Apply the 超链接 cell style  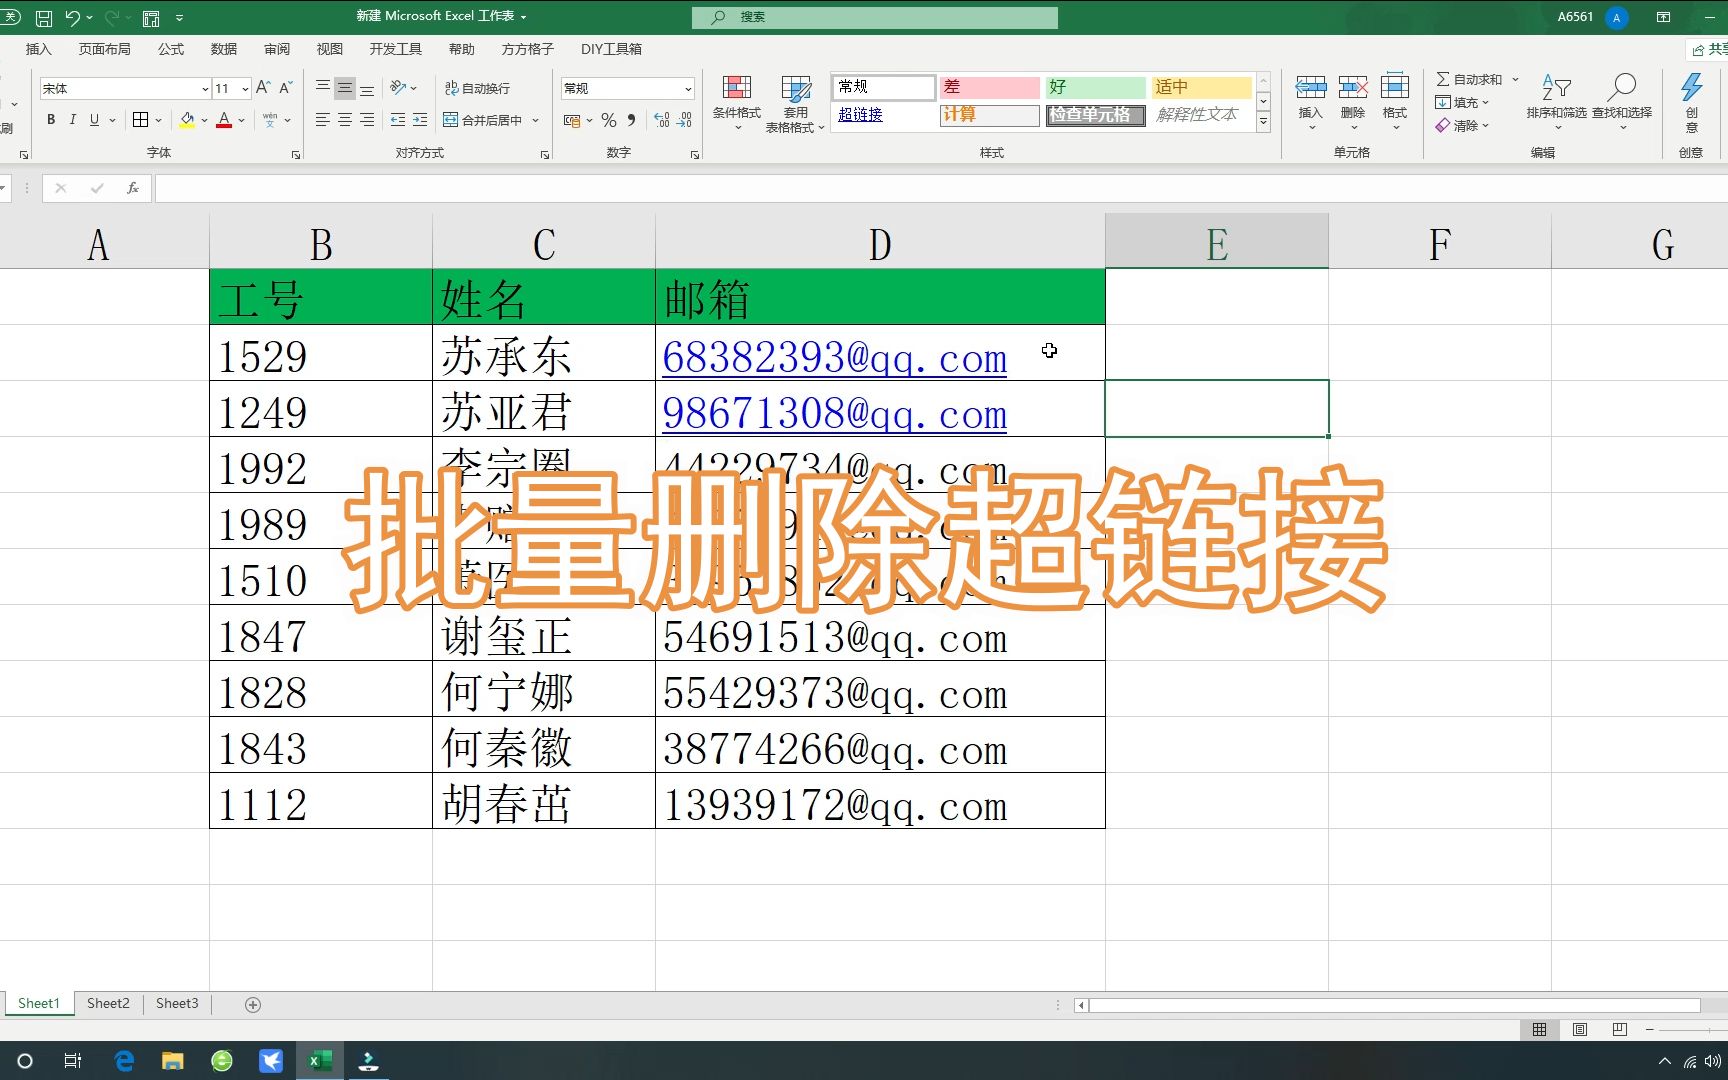(x=860, y=115)
